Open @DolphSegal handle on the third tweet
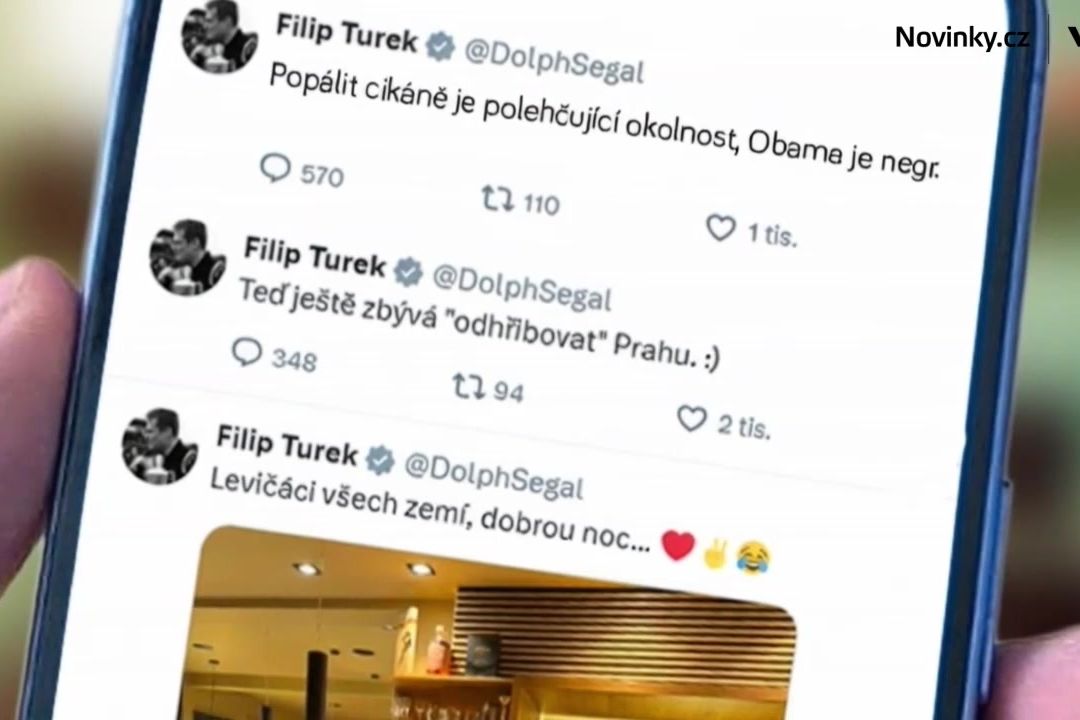The image size is (1080, 720). tap(494, 475)
